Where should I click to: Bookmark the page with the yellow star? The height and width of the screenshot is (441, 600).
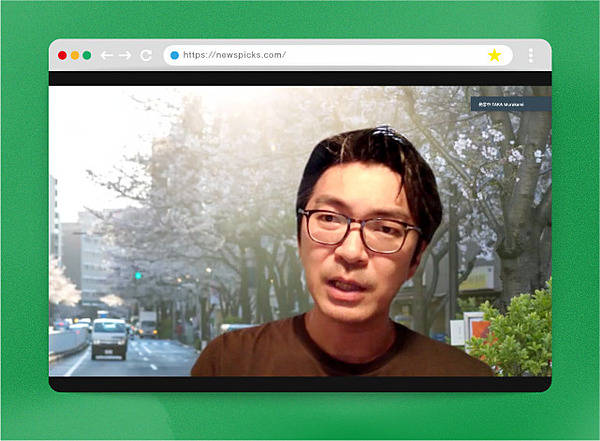coord(494,55)
